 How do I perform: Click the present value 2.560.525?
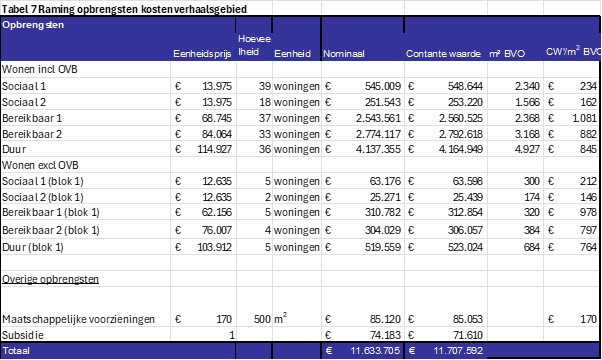point(461,118)
